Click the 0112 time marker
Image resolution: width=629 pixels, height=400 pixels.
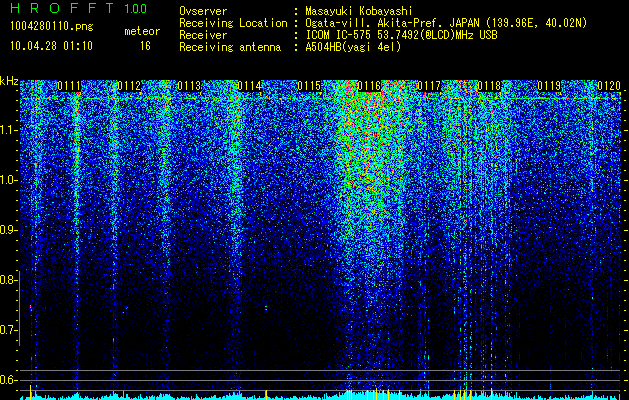pos(129,86)
